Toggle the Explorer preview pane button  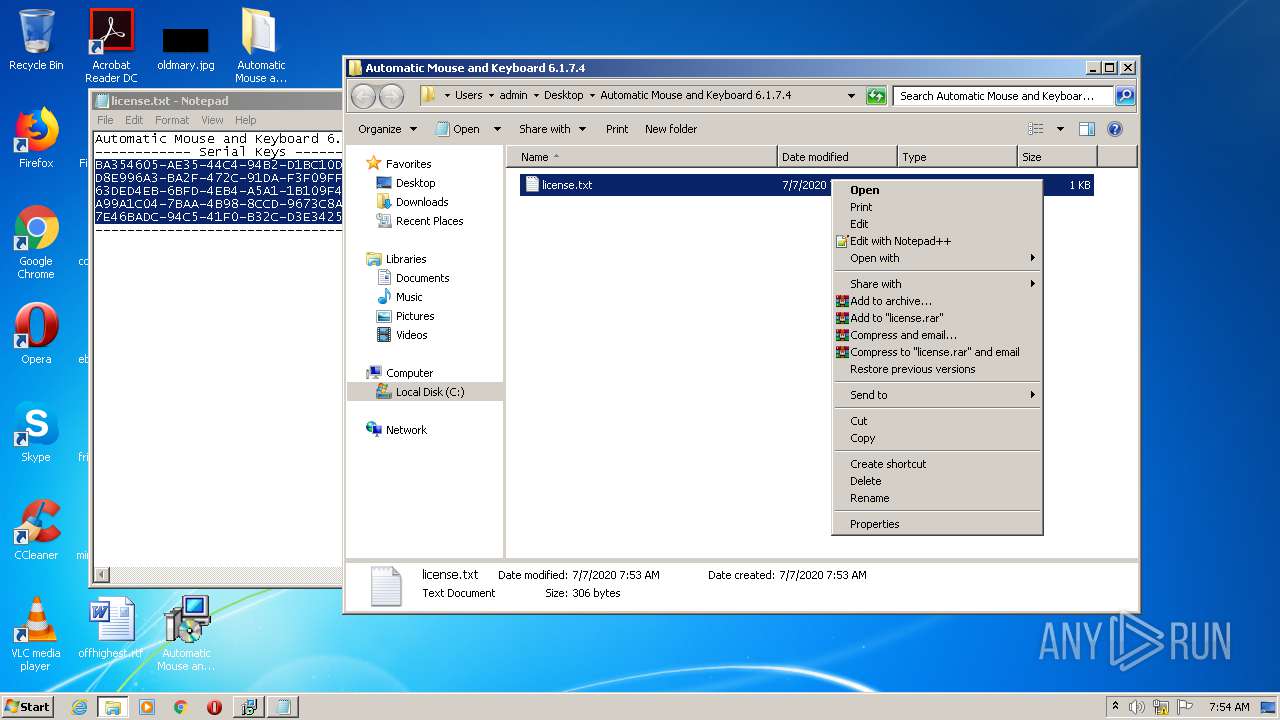pyautogui.click(x=1087, y=129)
